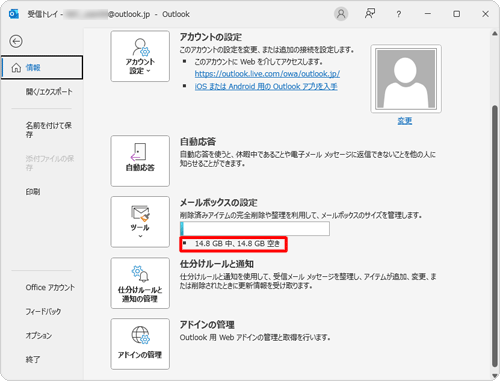
Task: Click the feedback person icon in title bar
Action: 370,14
